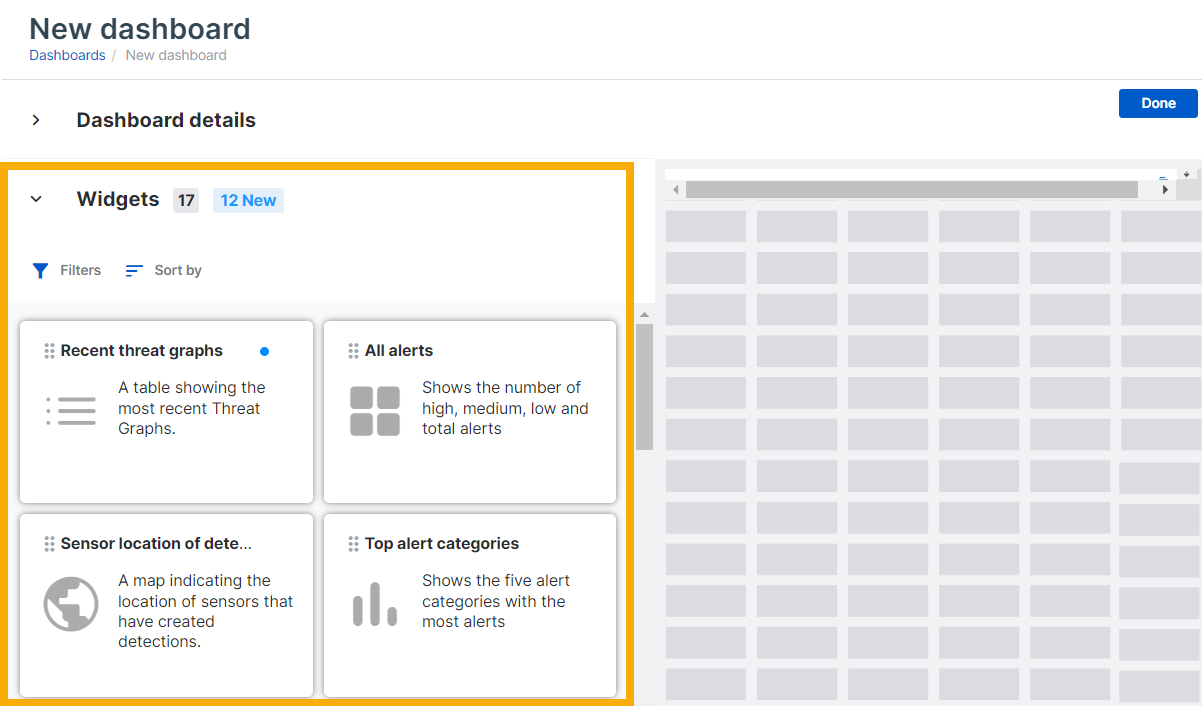Click the blue new indicator dot on Recent threat graphs
Viewport: 1202px width, 706px height.
pyautogui.click(x=264, y=351)
